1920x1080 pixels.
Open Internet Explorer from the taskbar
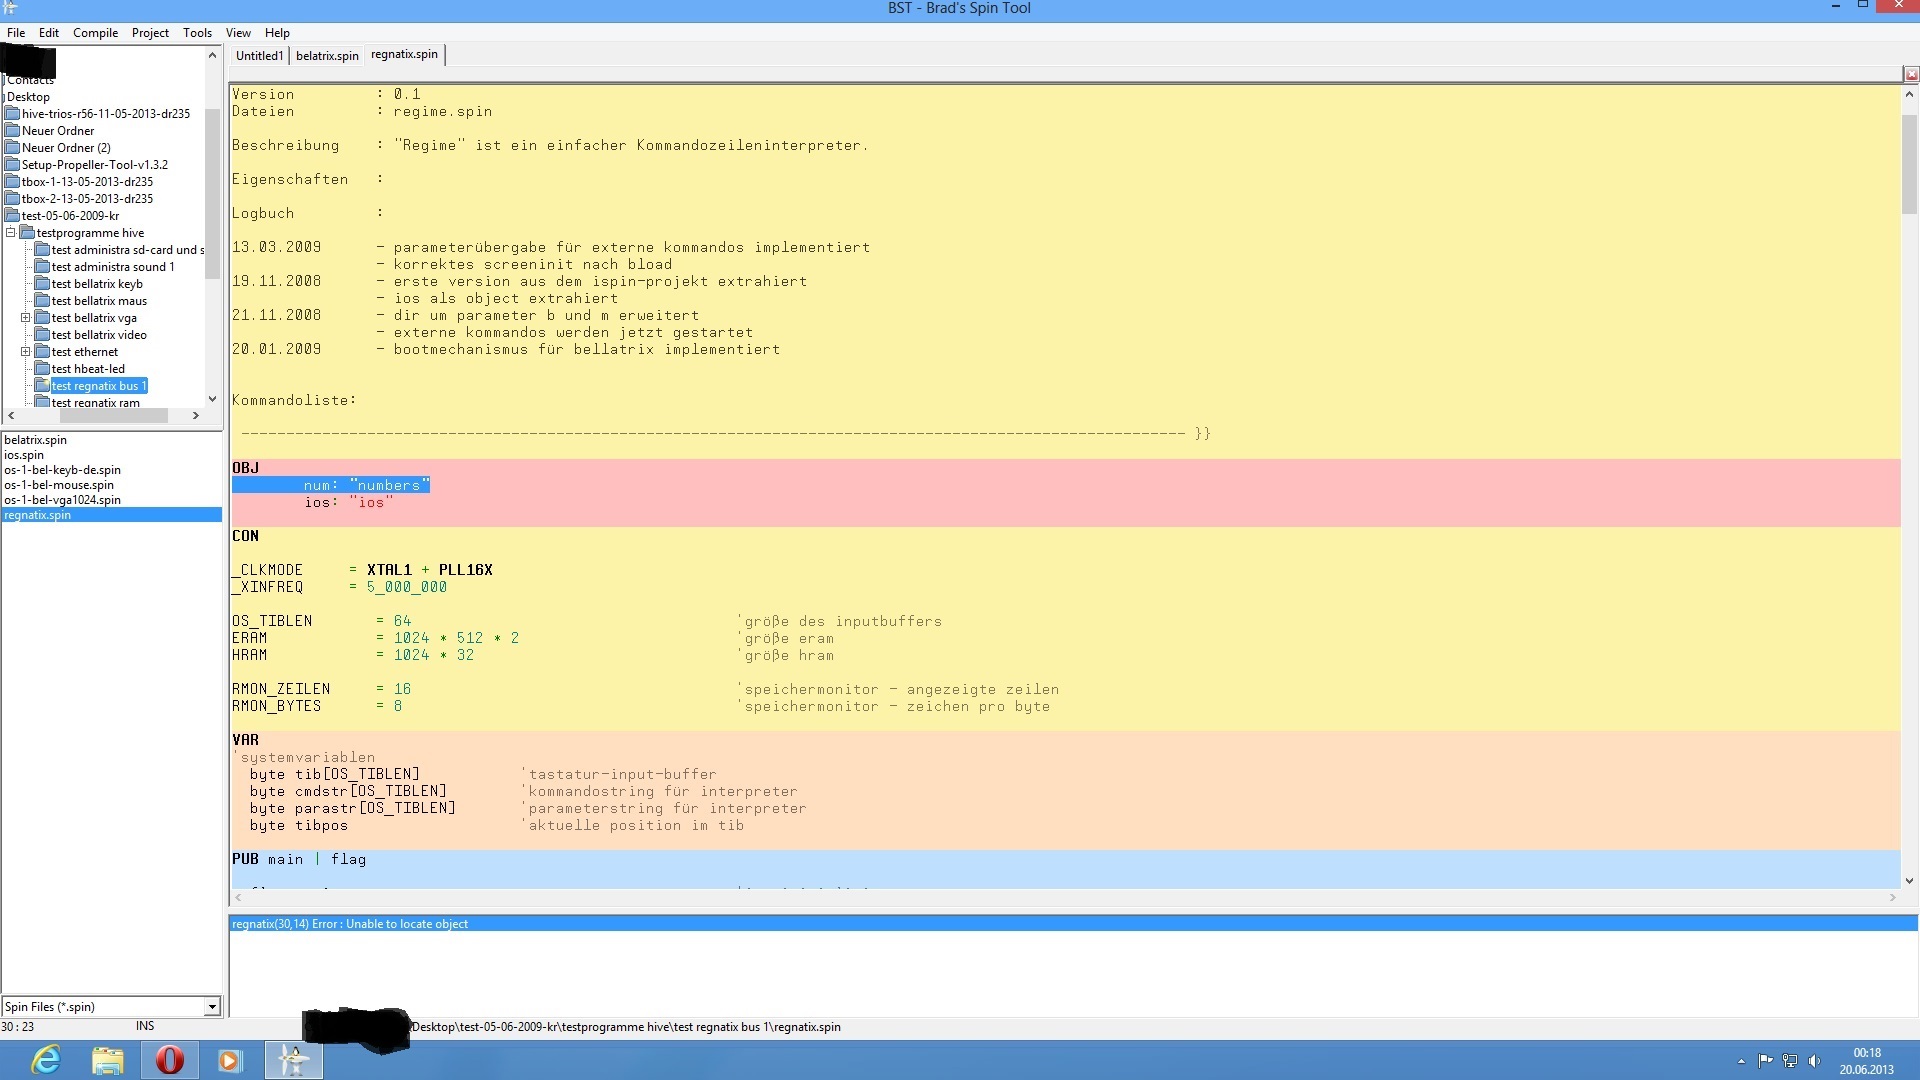point(46,1060)
